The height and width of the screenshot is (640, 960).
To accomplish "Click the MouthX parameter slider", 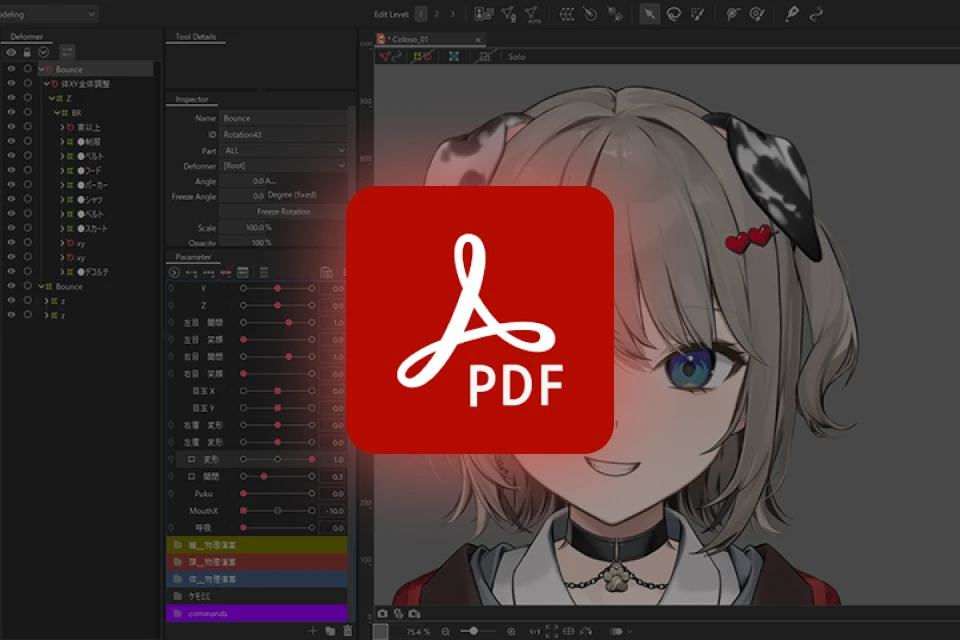I will point(277,510).
